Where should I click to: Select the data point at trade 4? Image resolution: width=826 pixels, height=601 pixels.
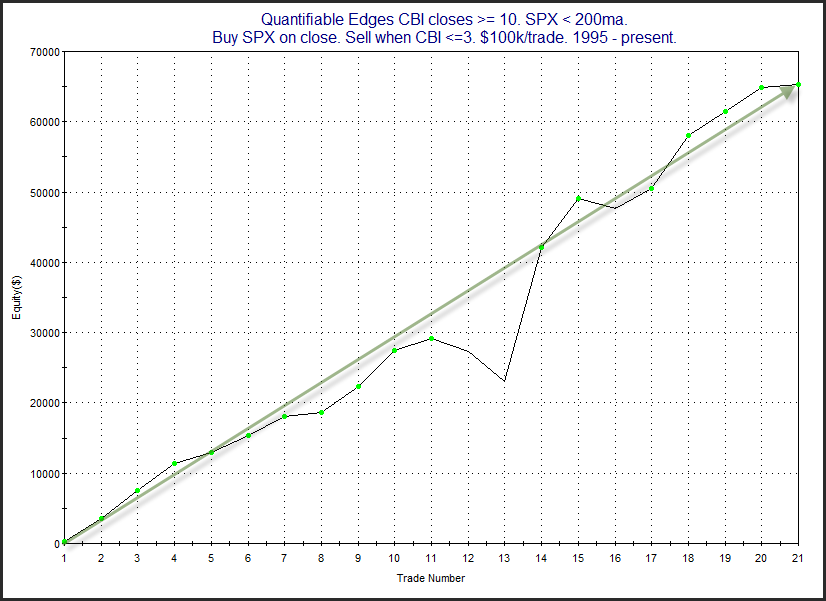tap(174, 464)
